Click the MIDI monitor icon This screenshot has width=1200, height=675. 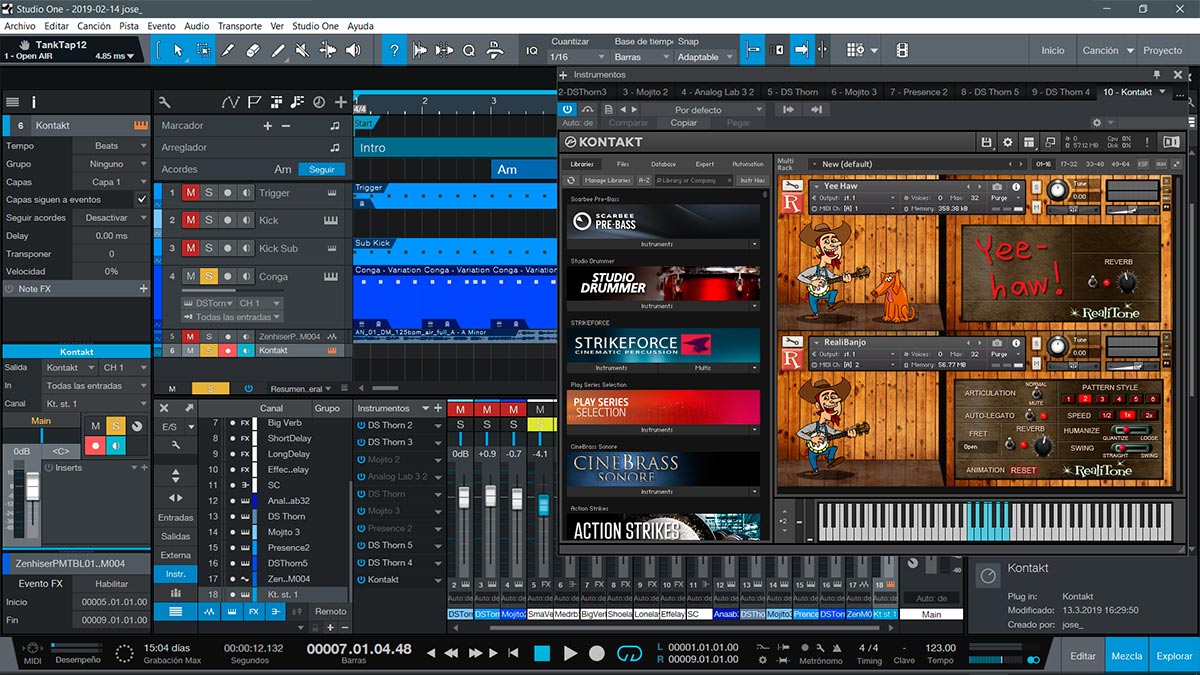point(32,648)
